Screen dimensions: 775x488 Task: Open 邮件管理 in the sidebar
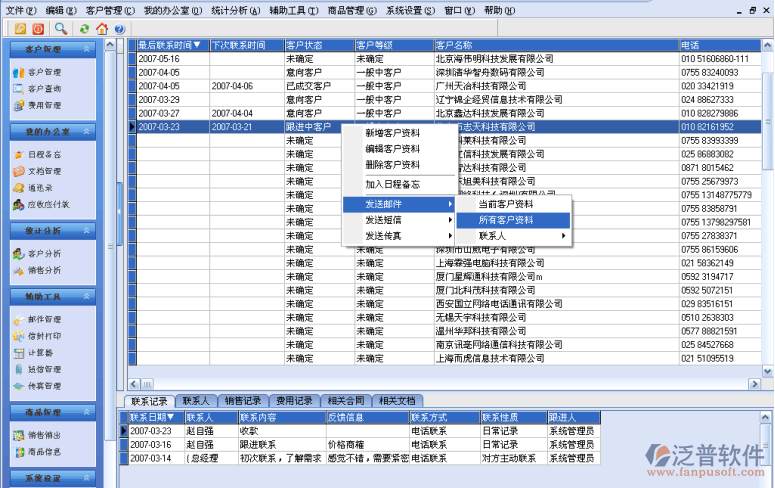click(x=38, y=319)
